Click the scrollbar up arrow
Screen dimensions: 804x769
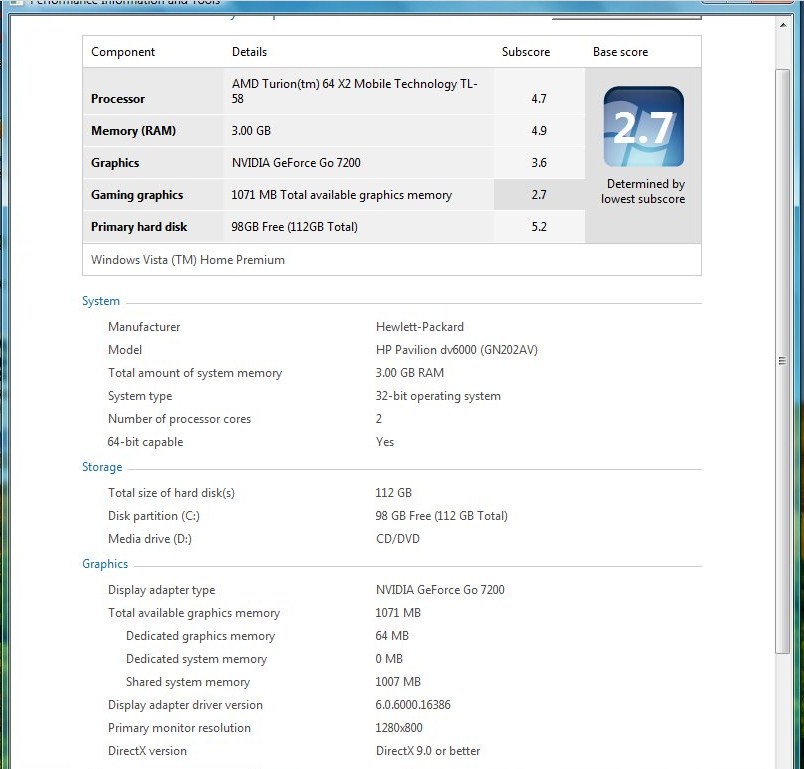[x=782, y=25]
